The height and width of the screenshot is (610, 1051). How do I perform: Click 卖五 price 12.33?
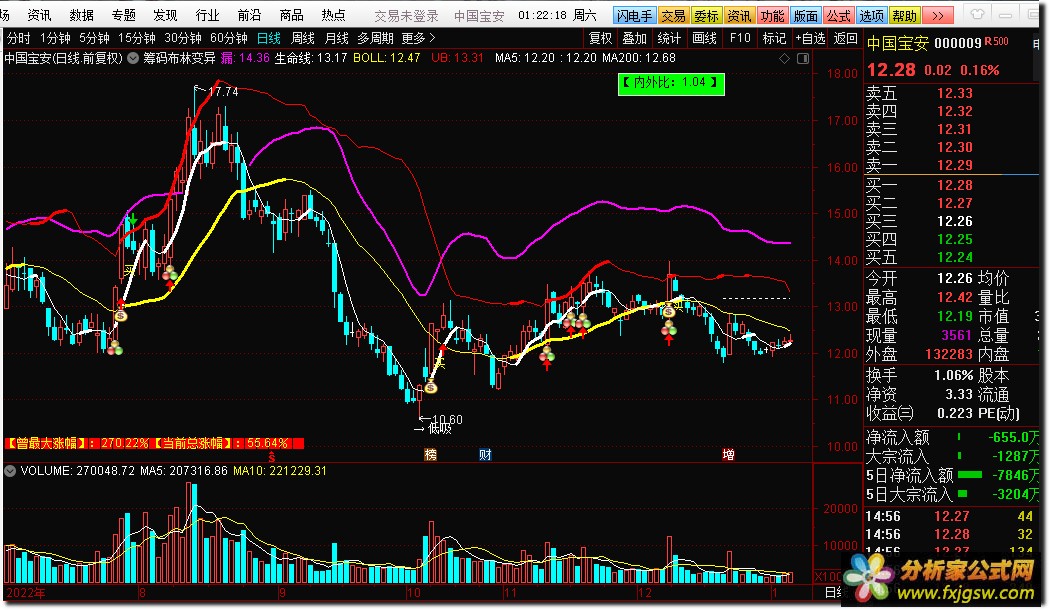pyautogui.click(x=954, y=93)
